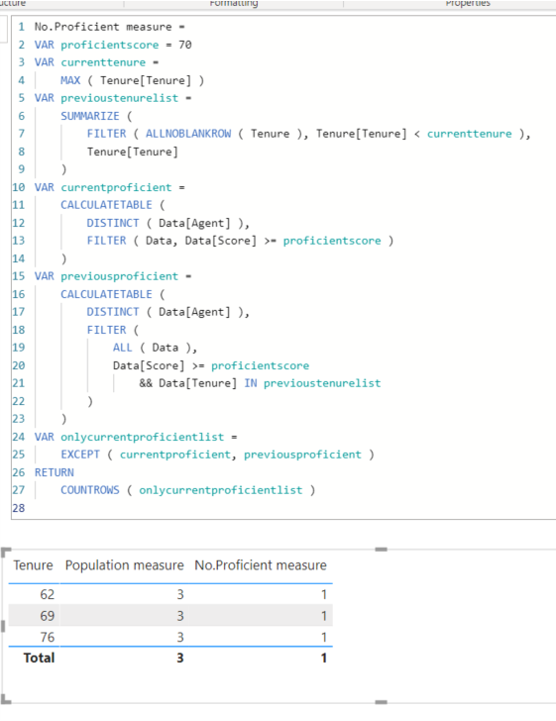
Task: Place cursor on 'No.Proficient measure =' in line 1
Action: point(109,27)
